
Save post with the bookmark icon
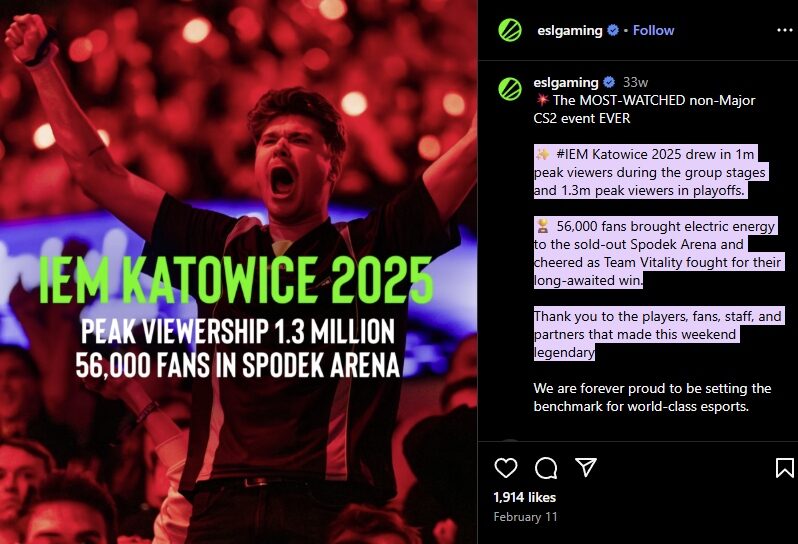tap(784, 468)
